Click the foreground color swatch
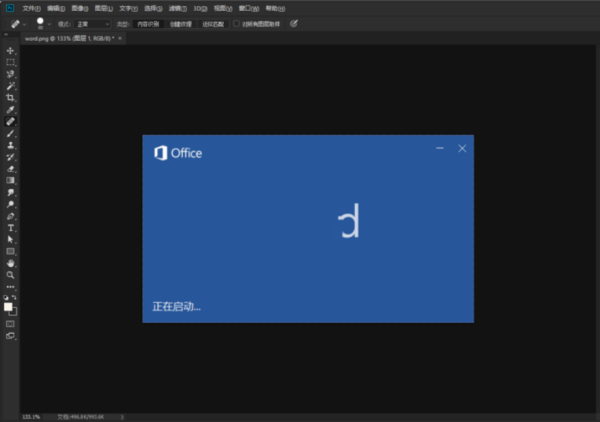The image size is (600, 422). 8,307
